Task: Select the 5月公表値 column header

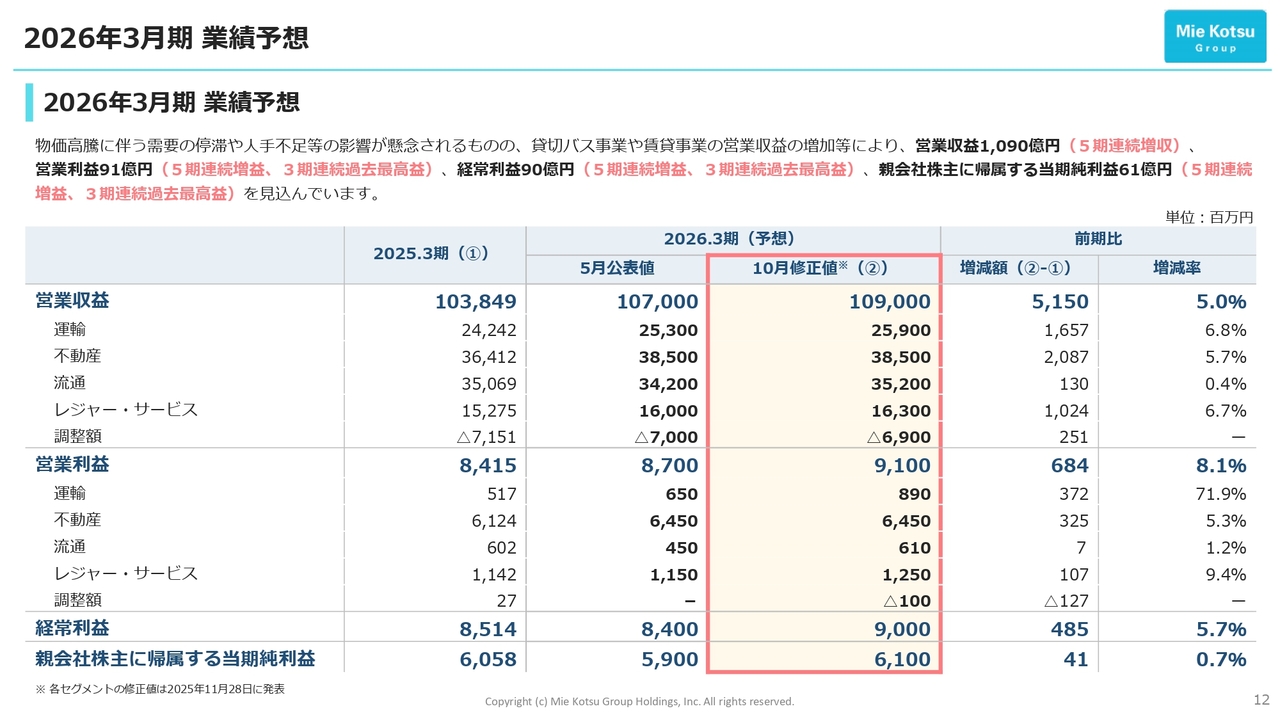Action: point(616,269)
